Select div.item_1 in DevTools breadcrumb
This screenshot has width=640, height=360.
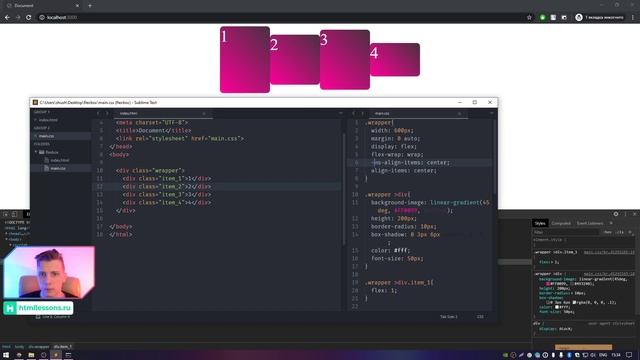62,347
